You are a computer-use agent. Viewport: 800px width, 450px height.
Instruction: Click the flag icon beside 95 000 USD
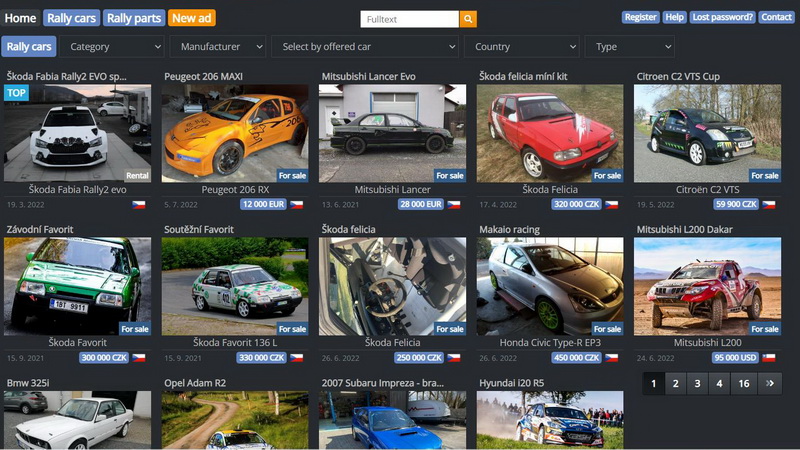(768, 357)
